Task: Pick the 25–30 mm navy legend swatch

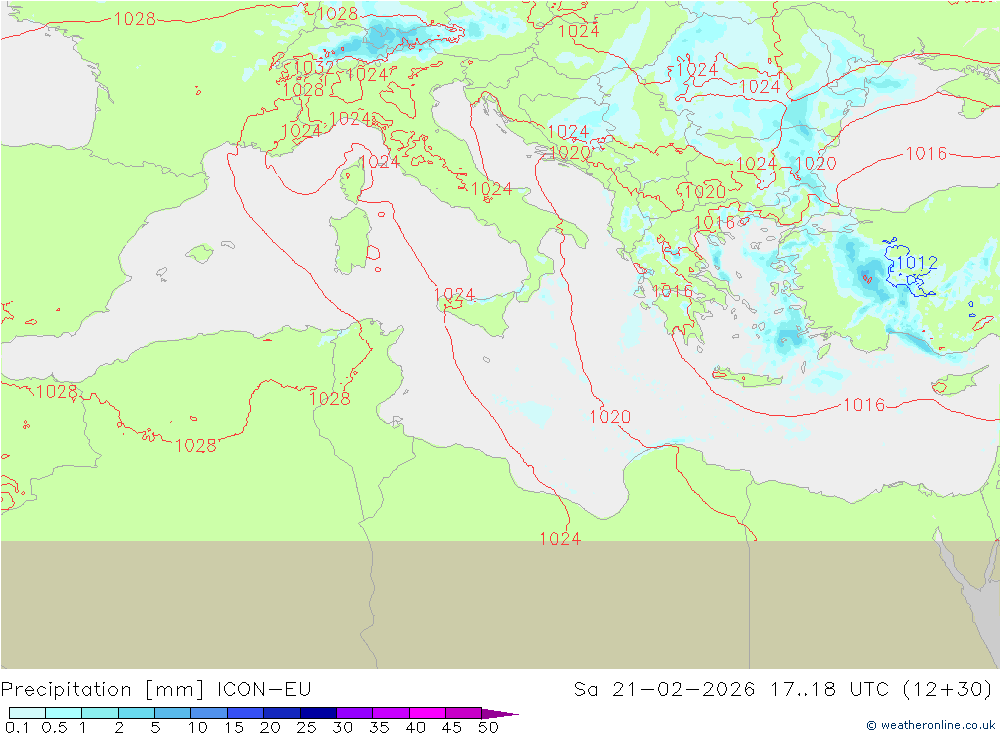Action: tap(318, 713)
